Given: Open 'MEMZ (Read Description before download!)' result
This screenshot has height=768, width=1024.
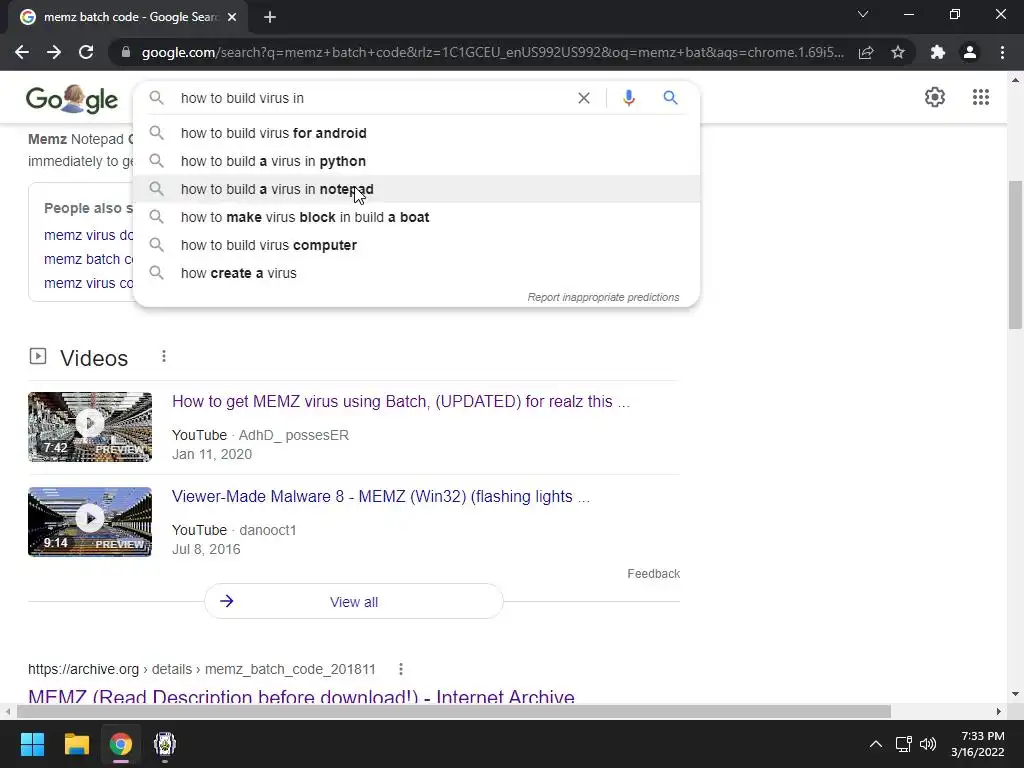Looking at the screenshot, I should coord(301,696).
